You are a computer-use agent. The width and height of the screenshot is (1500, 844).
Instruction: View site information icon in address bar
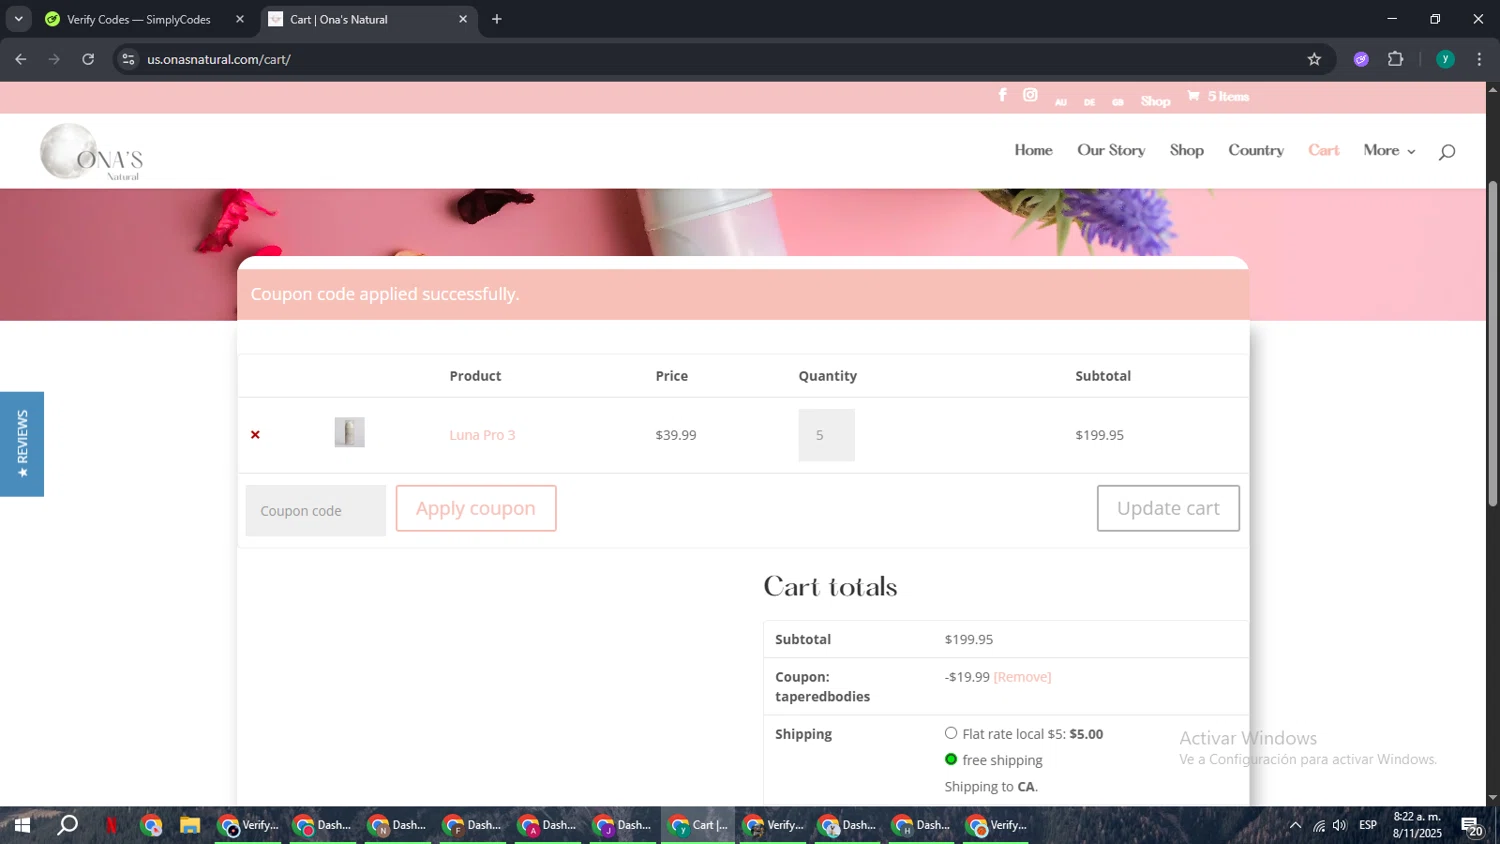[x=128, y=59]
